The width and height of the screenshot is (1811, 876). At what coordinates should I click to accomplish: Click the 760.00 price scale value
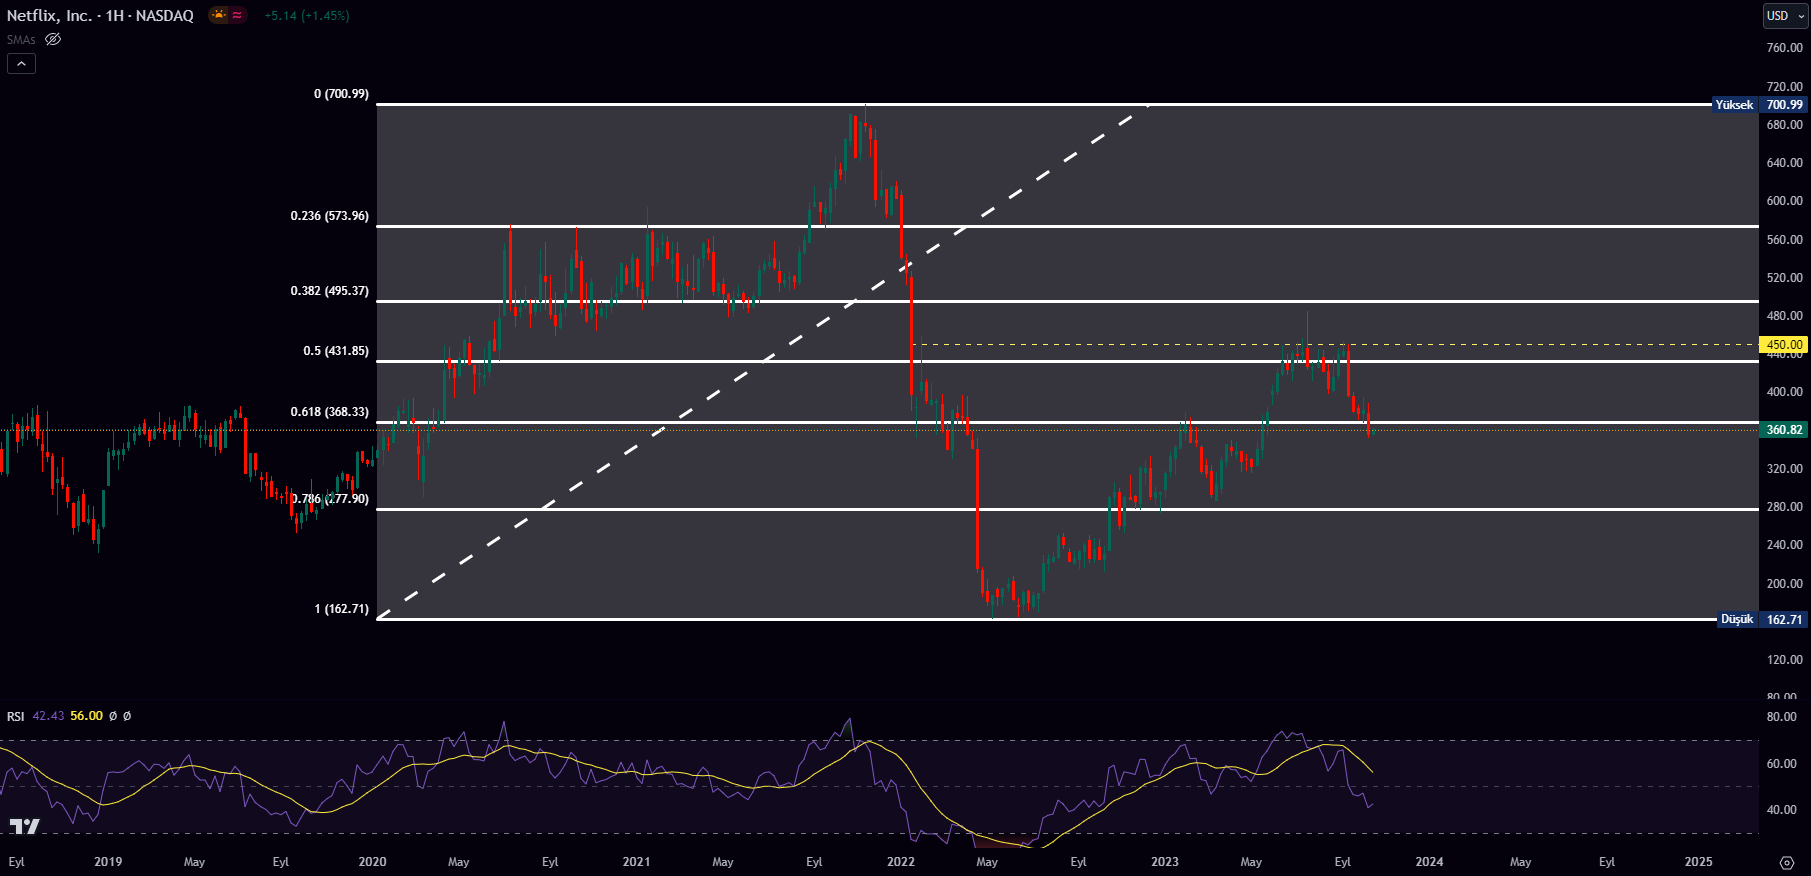[x=1784, y=48]
